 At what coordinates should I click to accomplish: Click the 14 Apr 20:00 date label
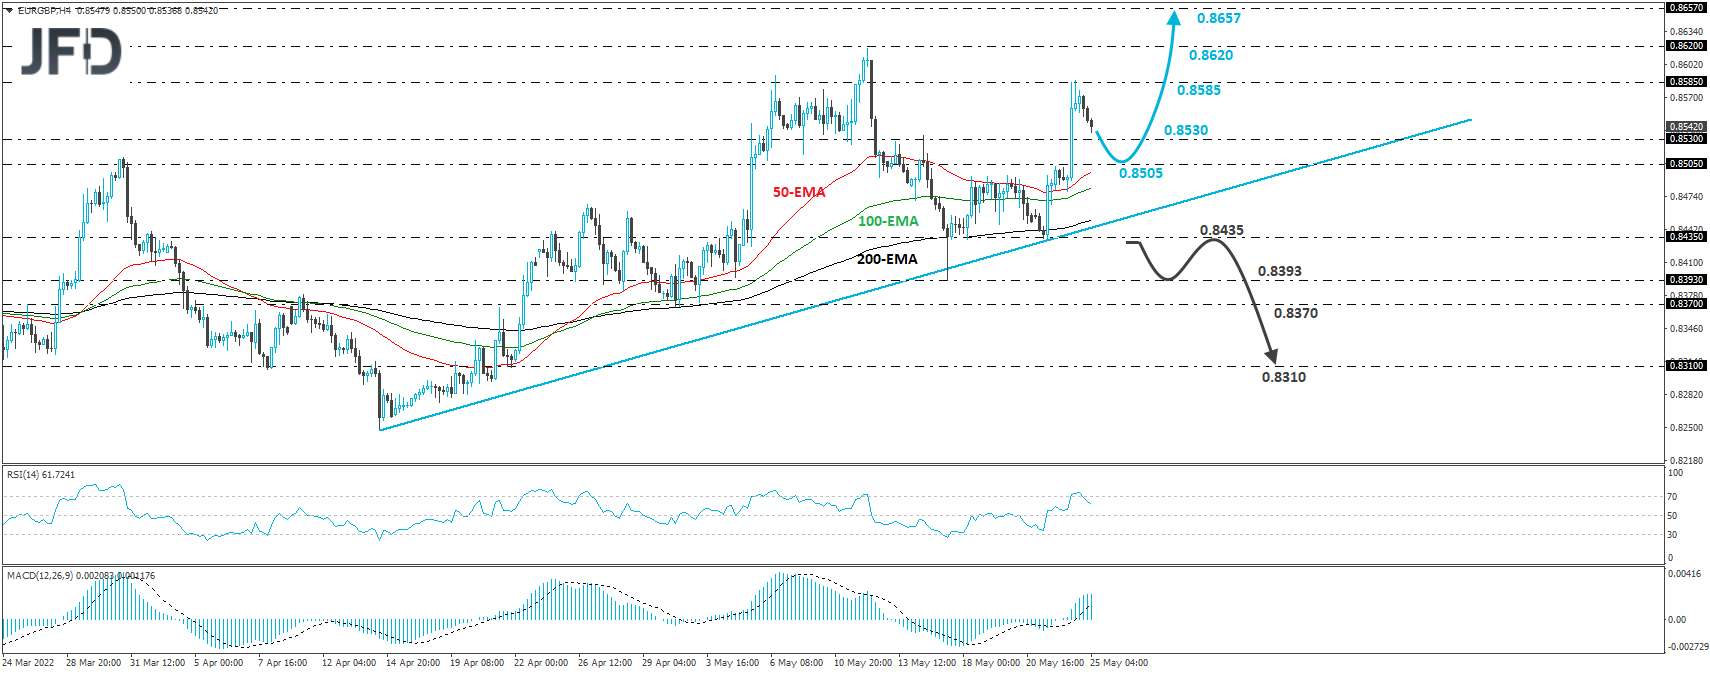pos(413,663)
